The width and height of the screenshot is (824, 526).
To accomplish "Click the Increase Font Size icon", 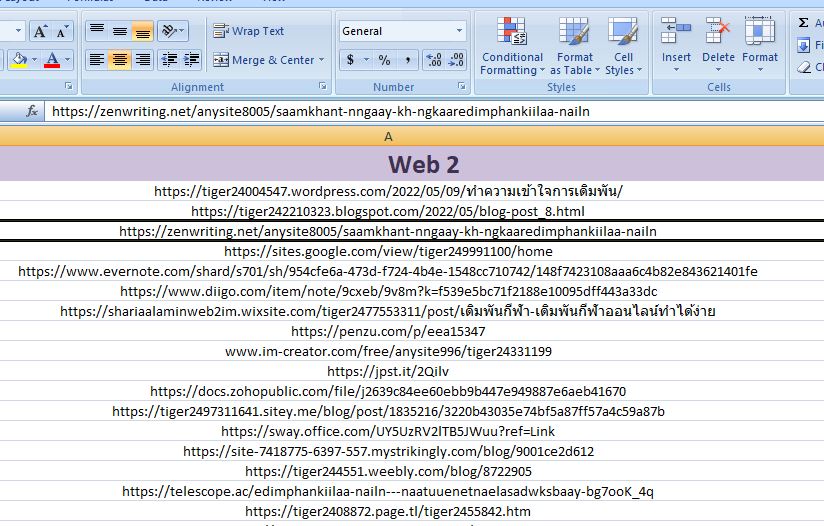I will (x=40, y=32).
